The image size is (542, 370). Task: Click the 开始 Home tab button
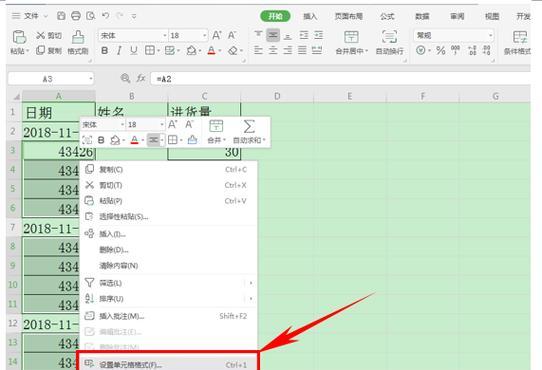click(275, 16)
